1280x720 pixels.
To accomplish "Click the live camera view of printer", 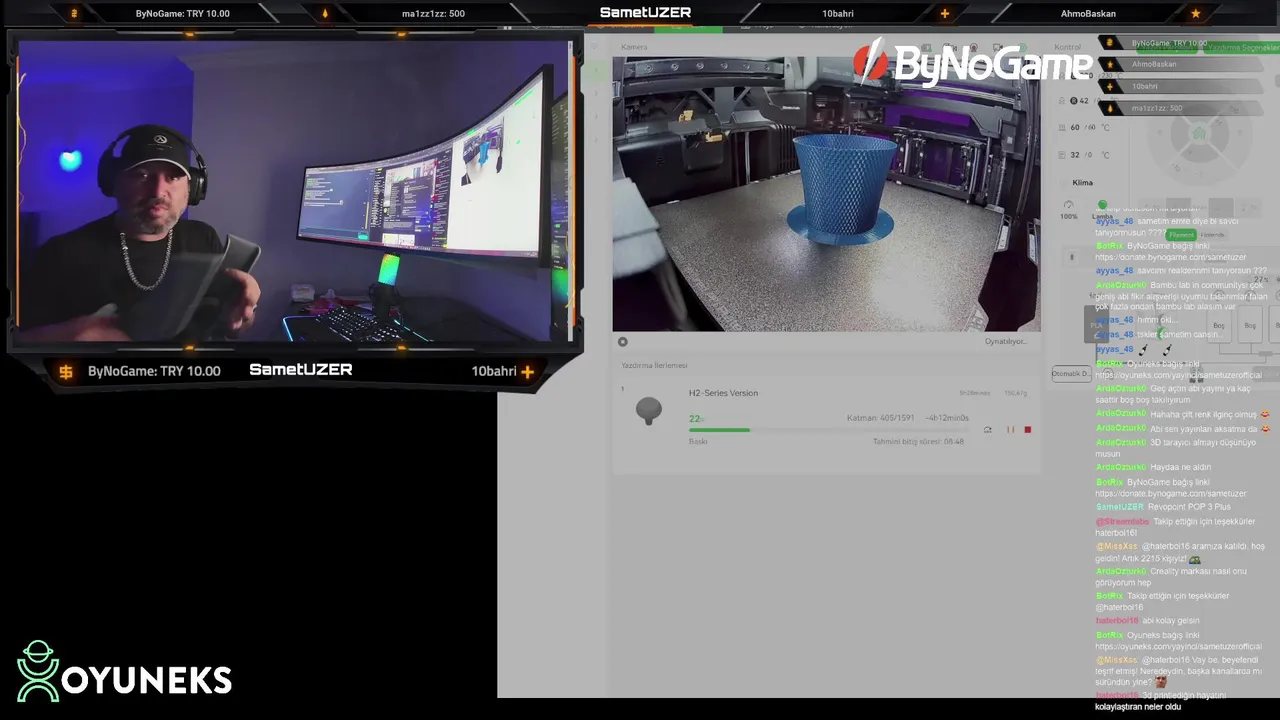I will (x=826, y=194).
